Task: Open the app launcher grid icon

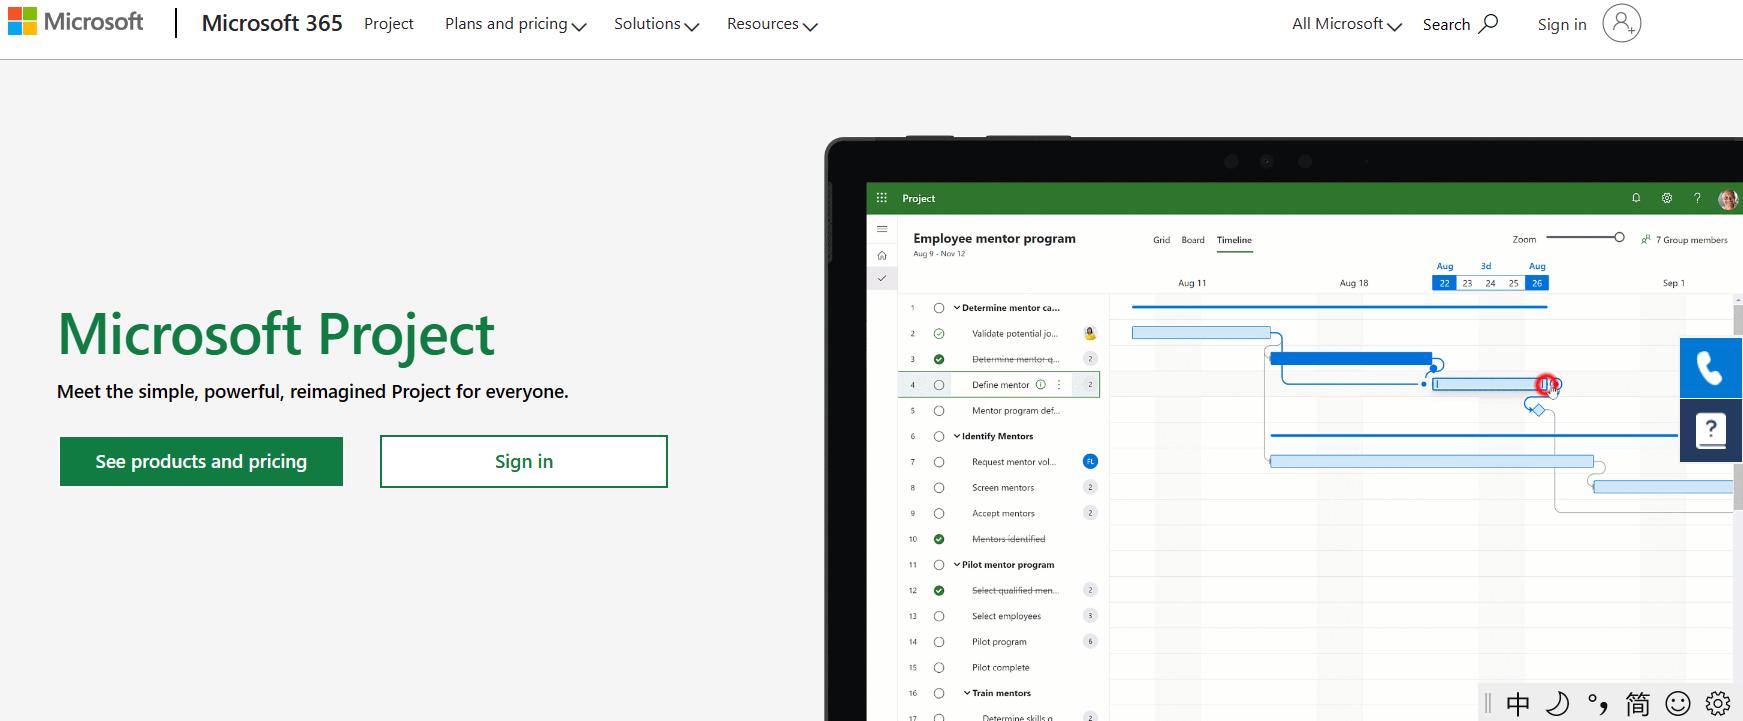Action: pyautogui.click(x=881, y=198)
